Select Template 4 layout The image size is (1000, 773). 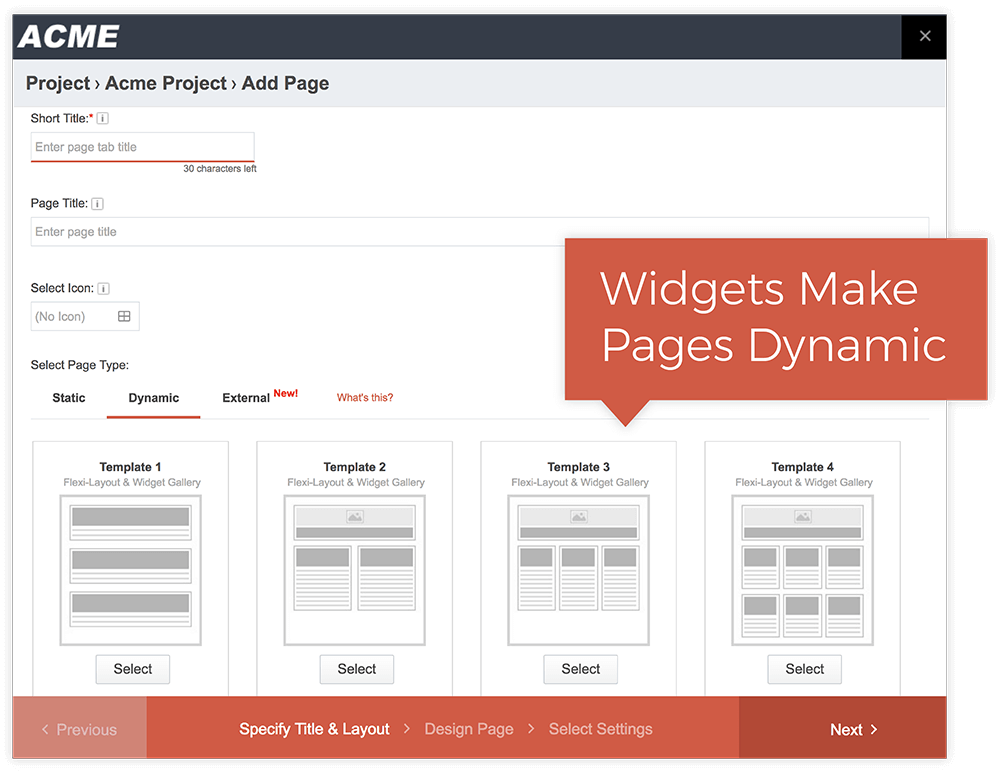tap(804, 669)
